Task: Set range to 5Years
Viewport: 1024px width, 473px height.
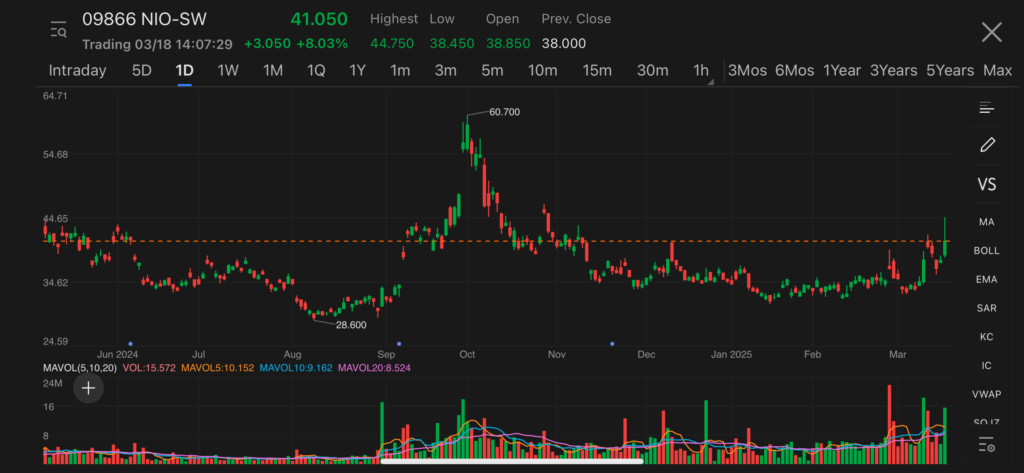Action: (x=950, y=71)
